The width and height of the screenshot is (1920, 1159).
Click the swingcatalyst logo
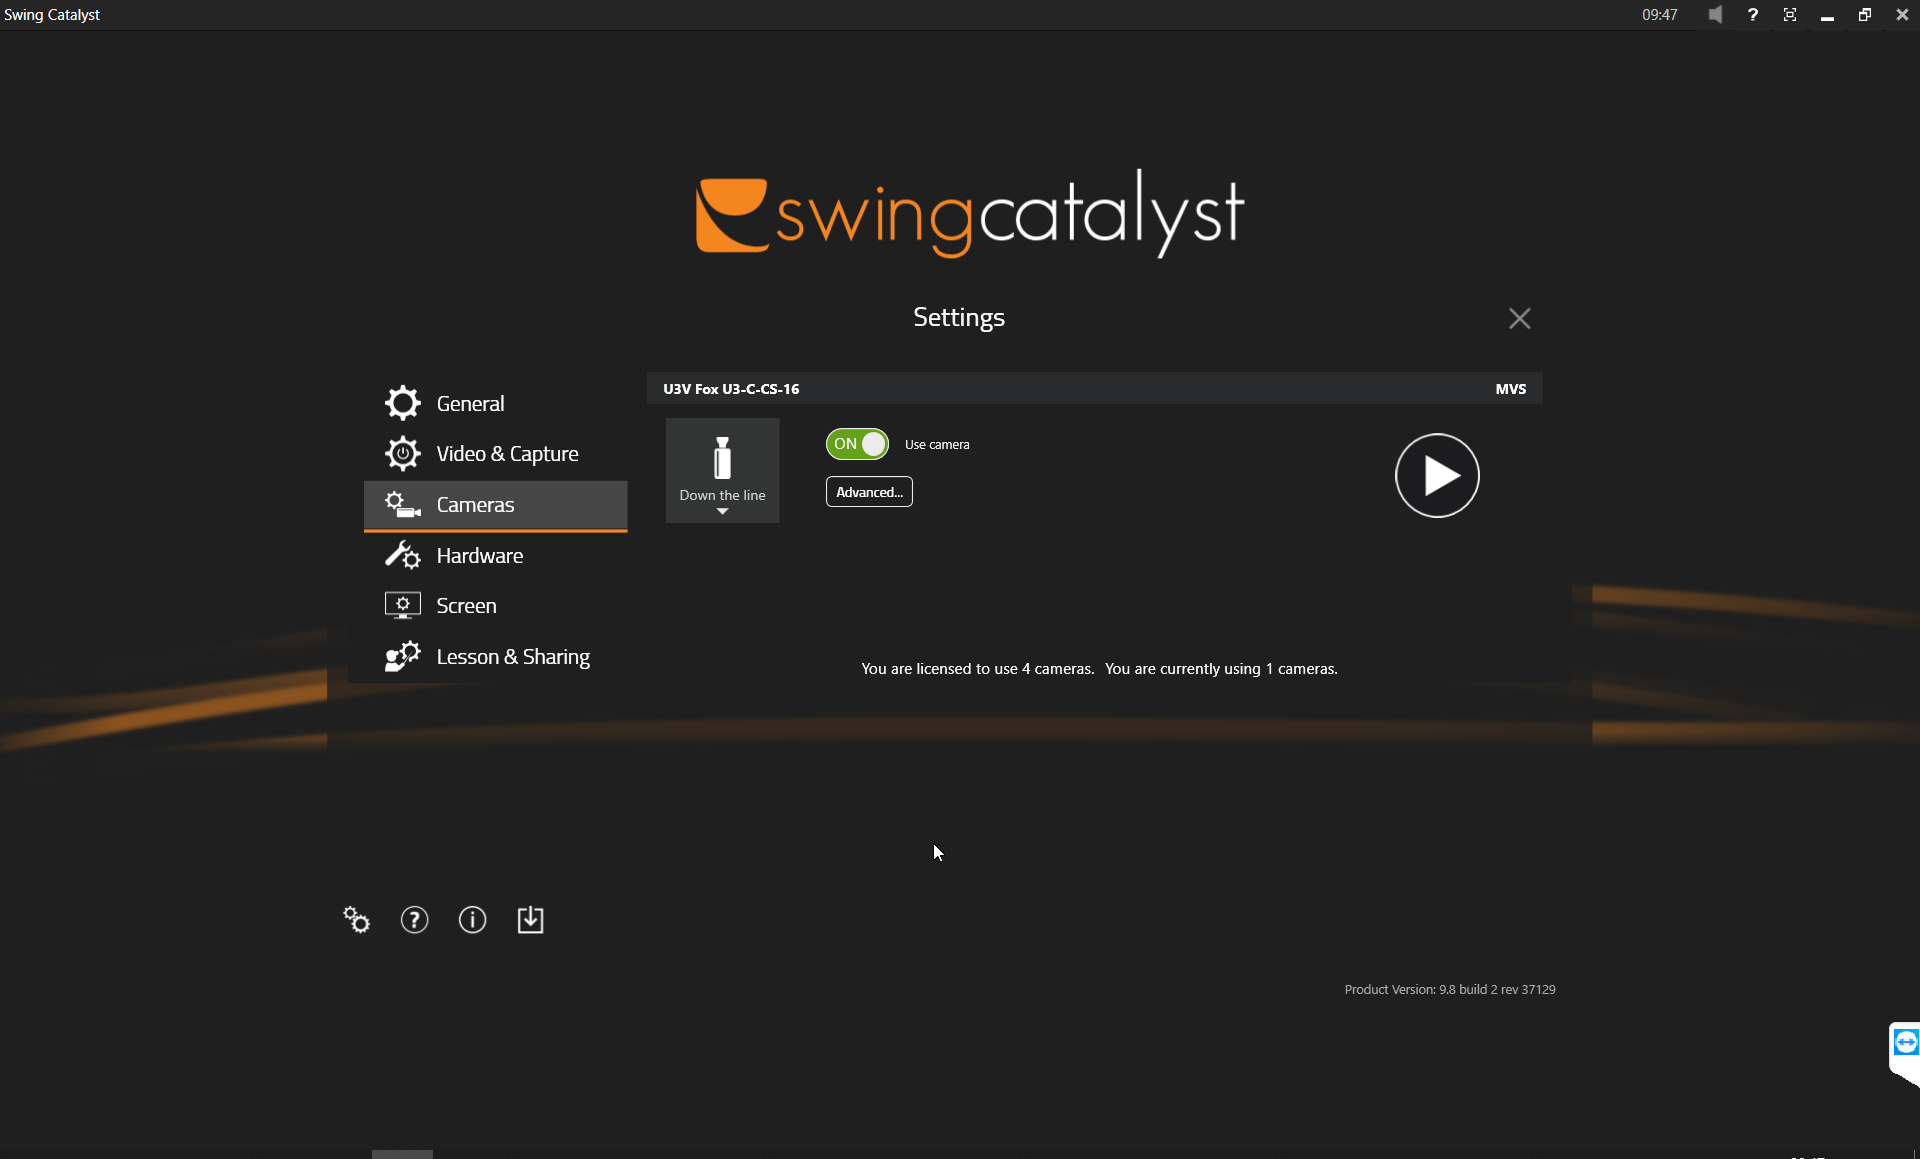click(969, 213)
